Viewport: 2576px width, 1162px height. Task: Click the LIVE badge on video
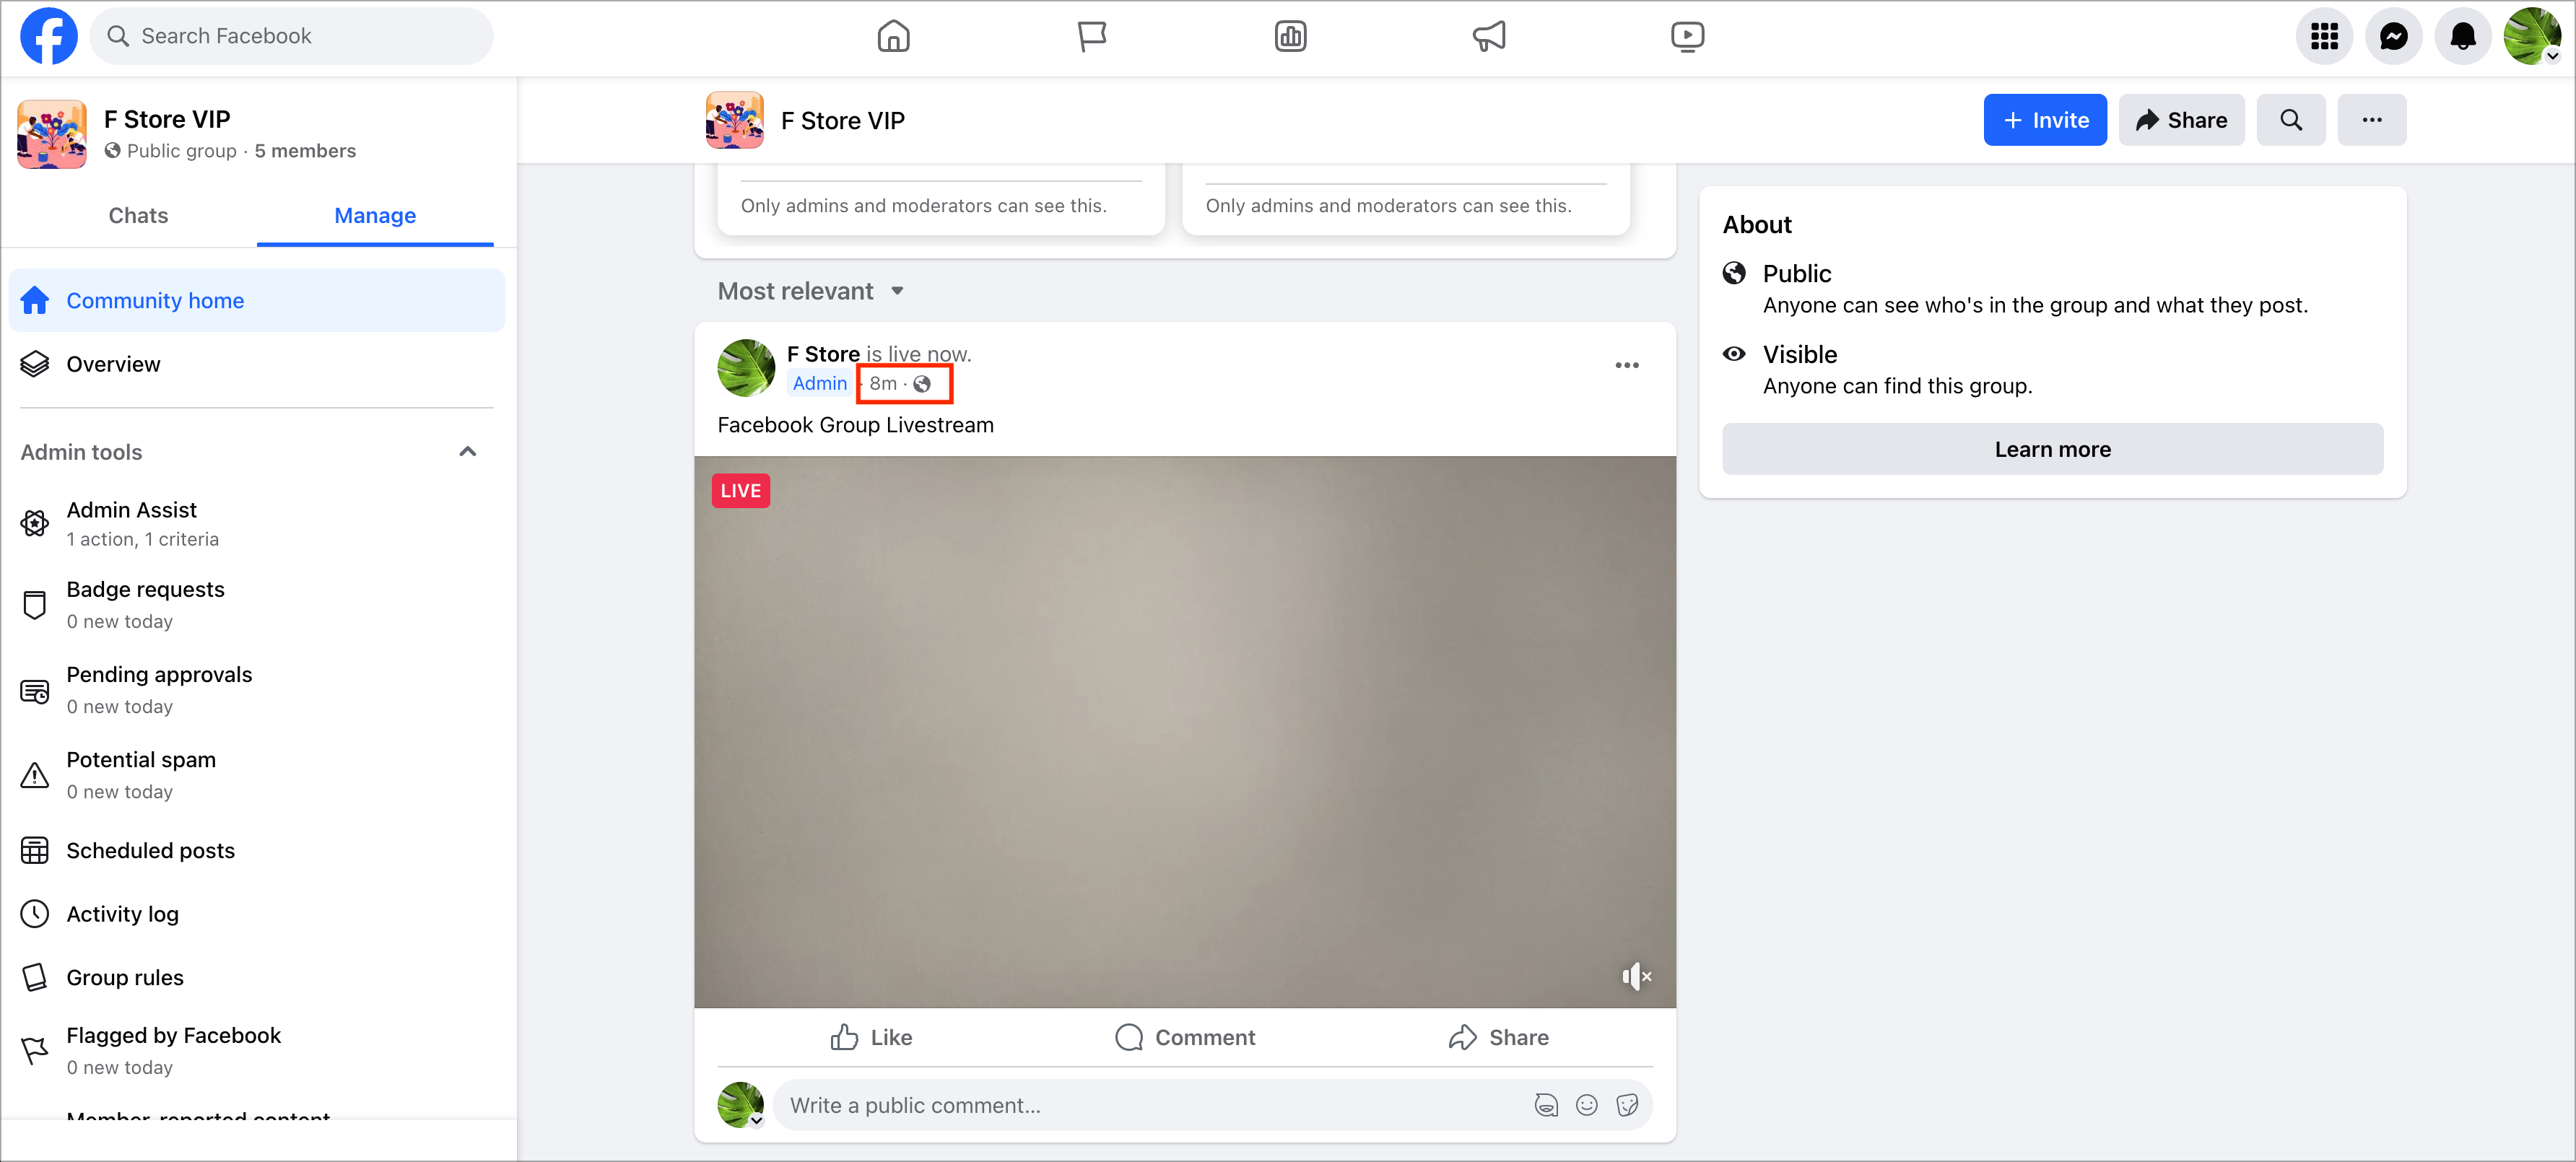tap(740, 491)
